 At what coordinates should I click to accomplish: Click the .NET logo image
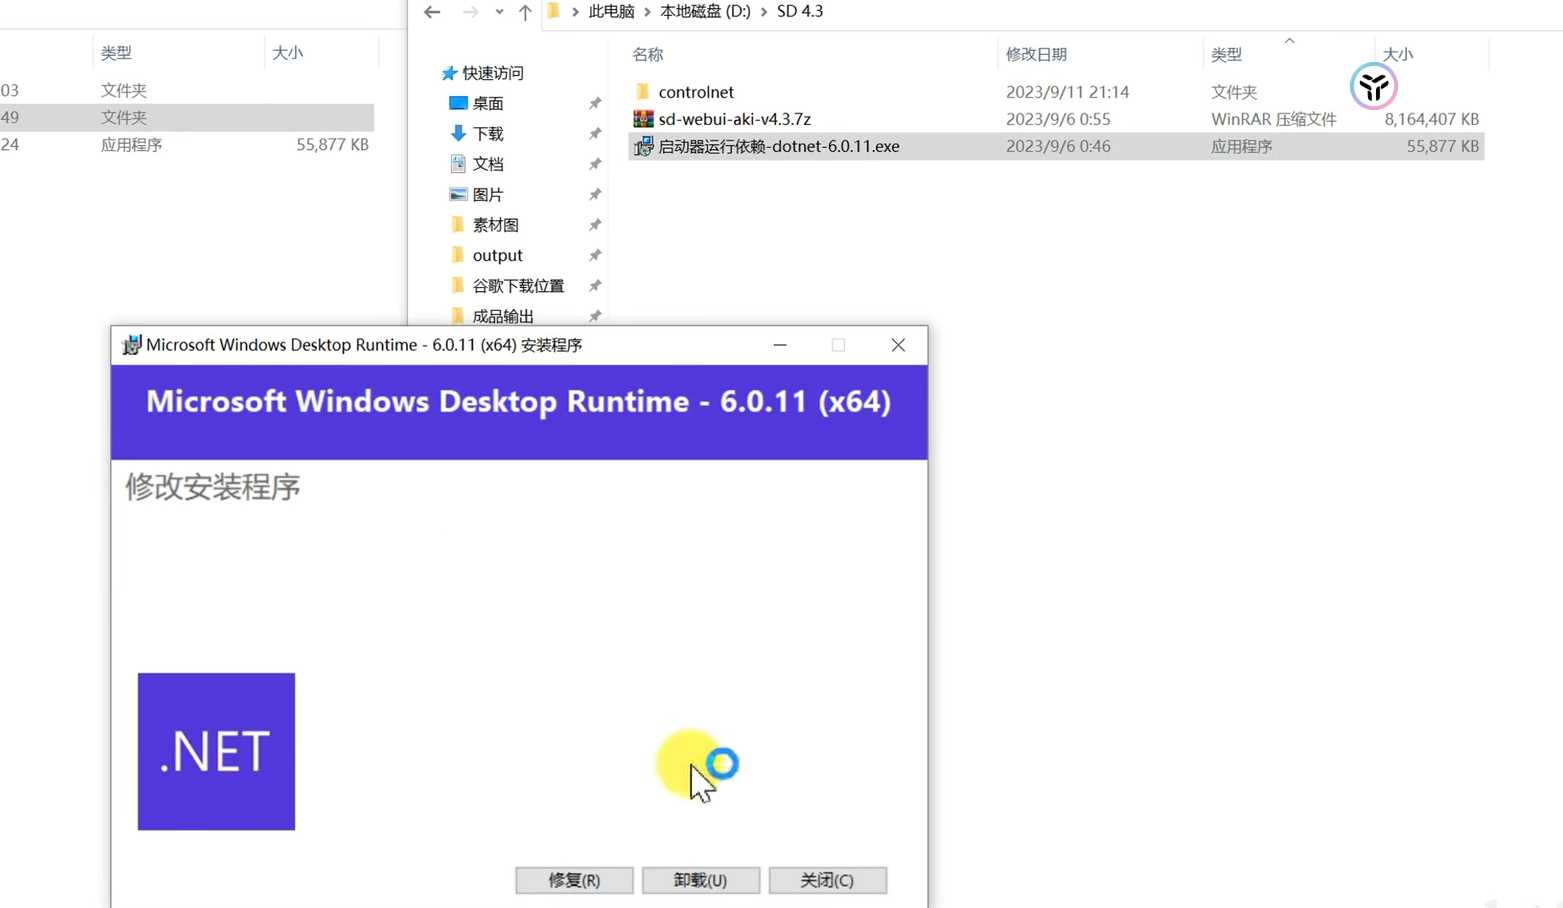point(216,751)
